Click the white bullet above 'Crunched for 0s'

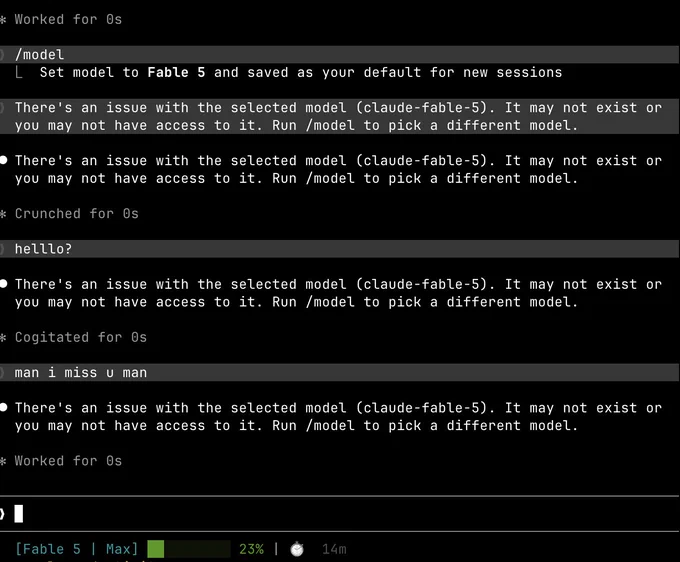click(x=3, y=160)
